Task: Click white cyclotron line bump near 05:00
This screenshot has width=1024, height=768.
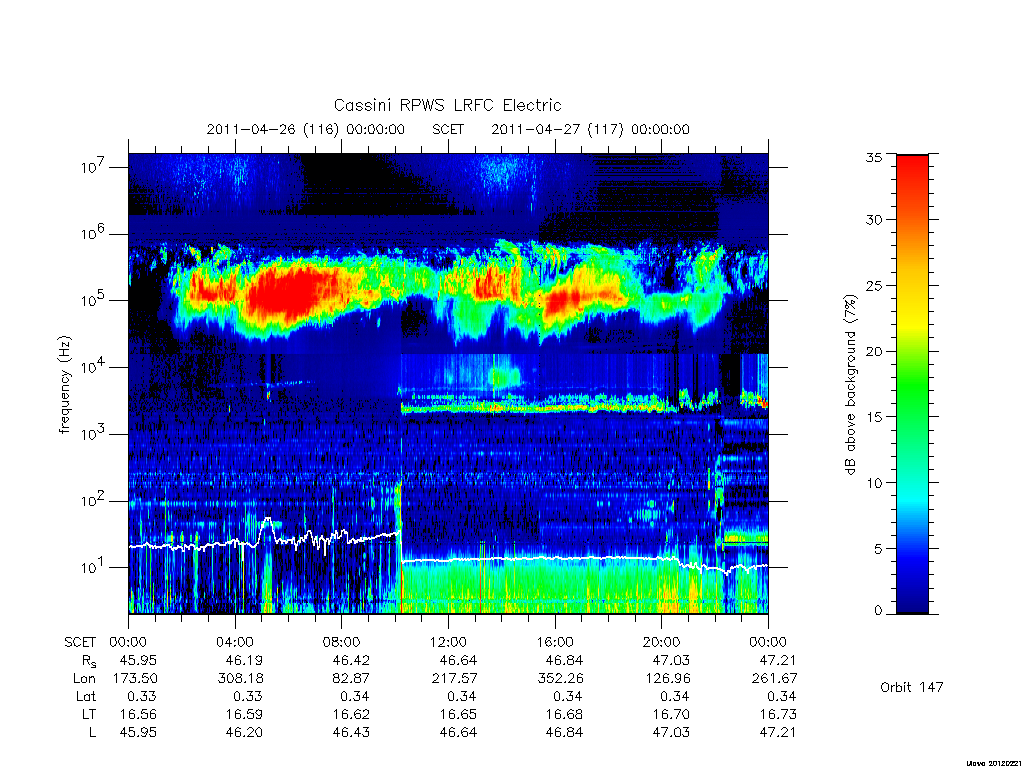Action: 266,524
